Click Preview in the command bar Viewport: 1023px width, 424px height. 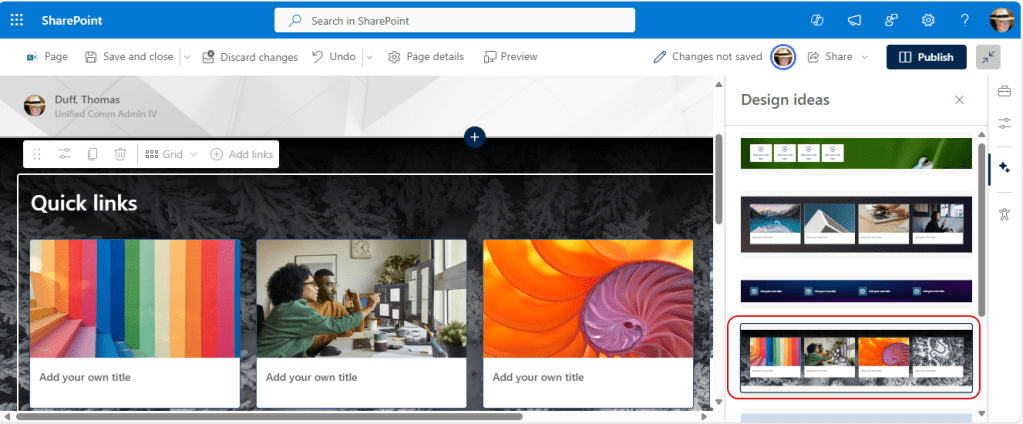(510, 57)
